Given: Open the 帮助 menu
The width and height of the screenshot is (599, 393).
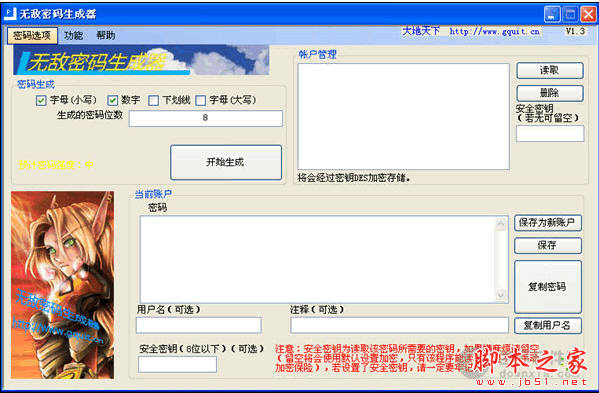Looking at the screenshot, I should 106,36.
